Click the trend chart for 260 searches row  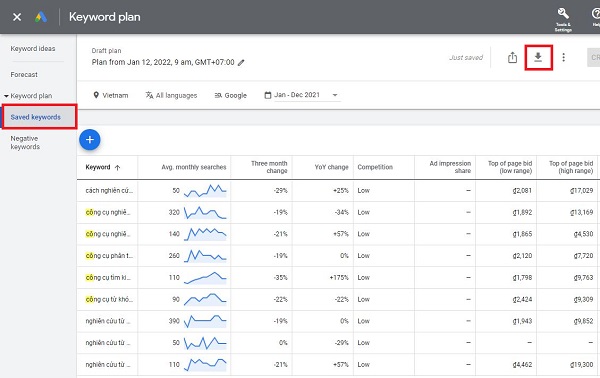coord(205,256)
